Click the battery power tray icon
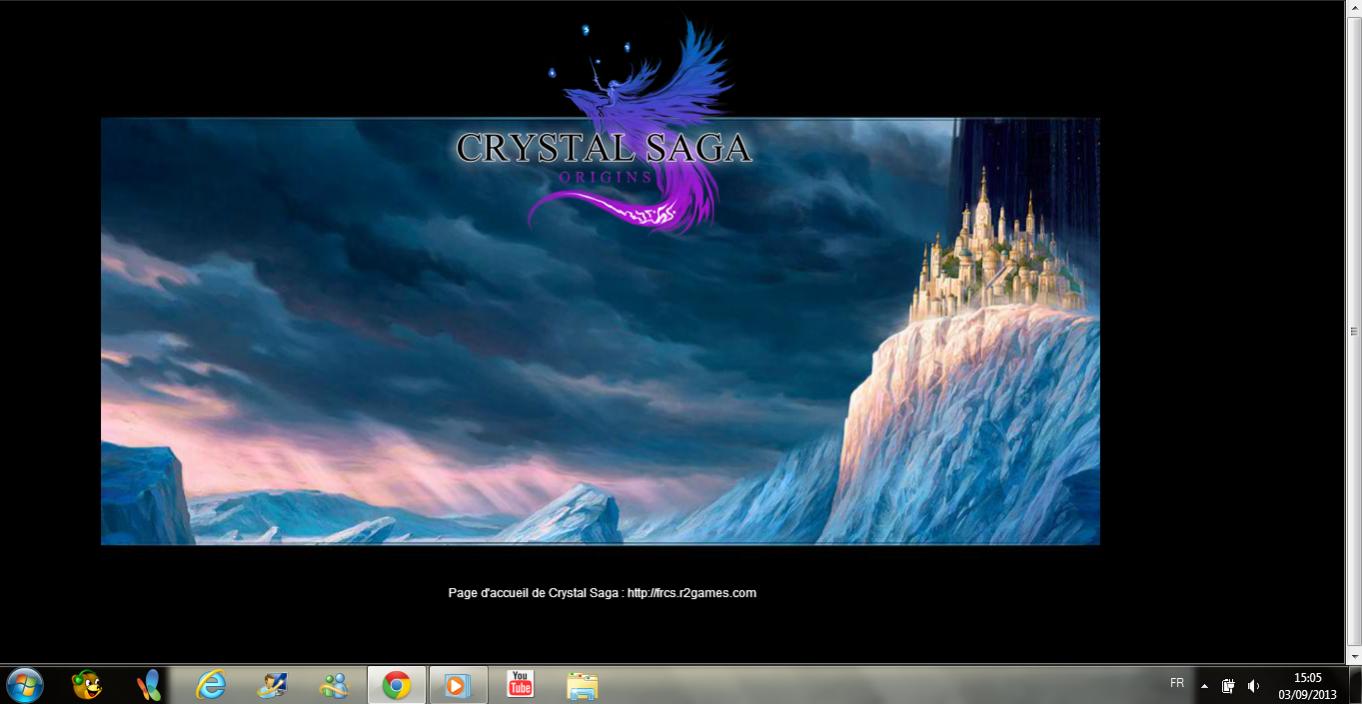 1228,686
